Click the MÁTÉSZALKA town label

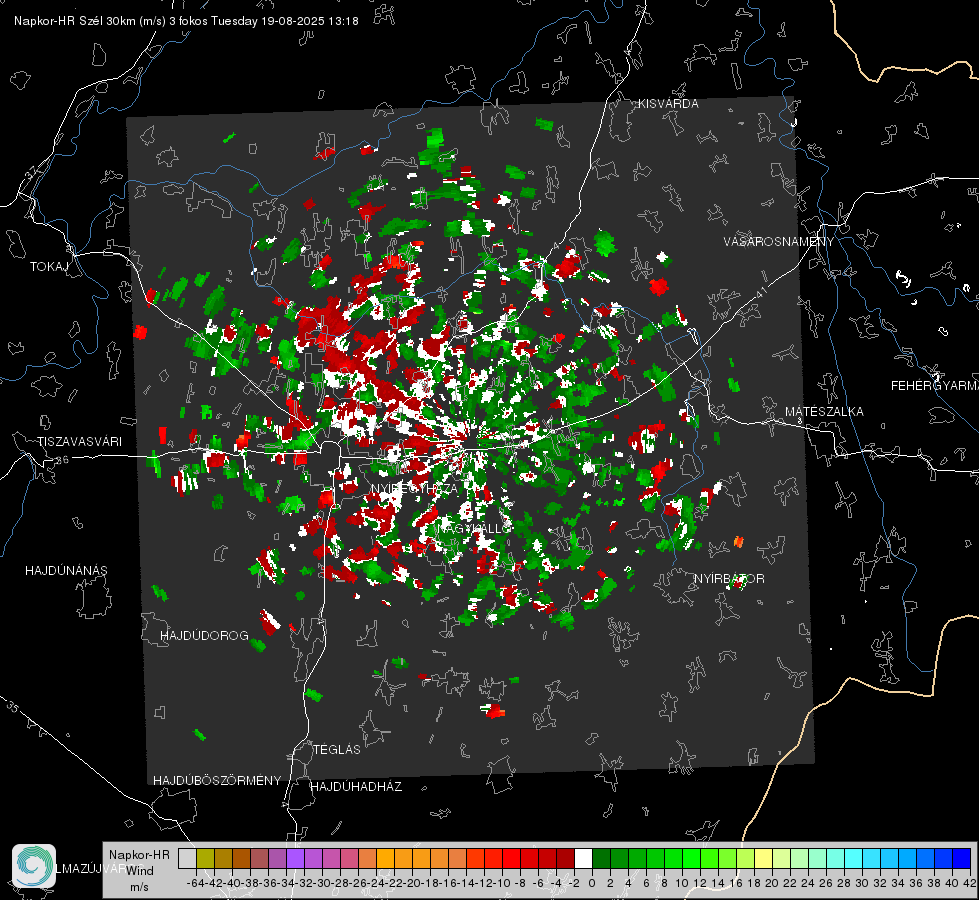(x=824, y=412)
